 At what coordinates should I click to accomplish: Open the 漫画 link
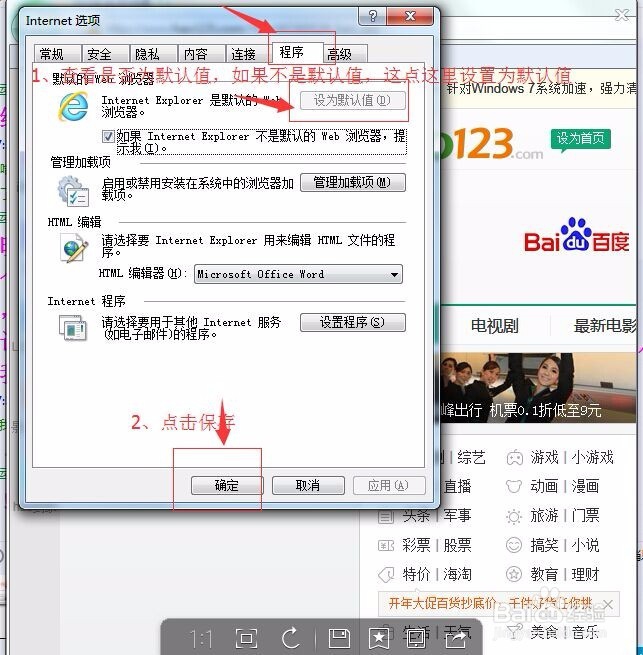point(585,487)
